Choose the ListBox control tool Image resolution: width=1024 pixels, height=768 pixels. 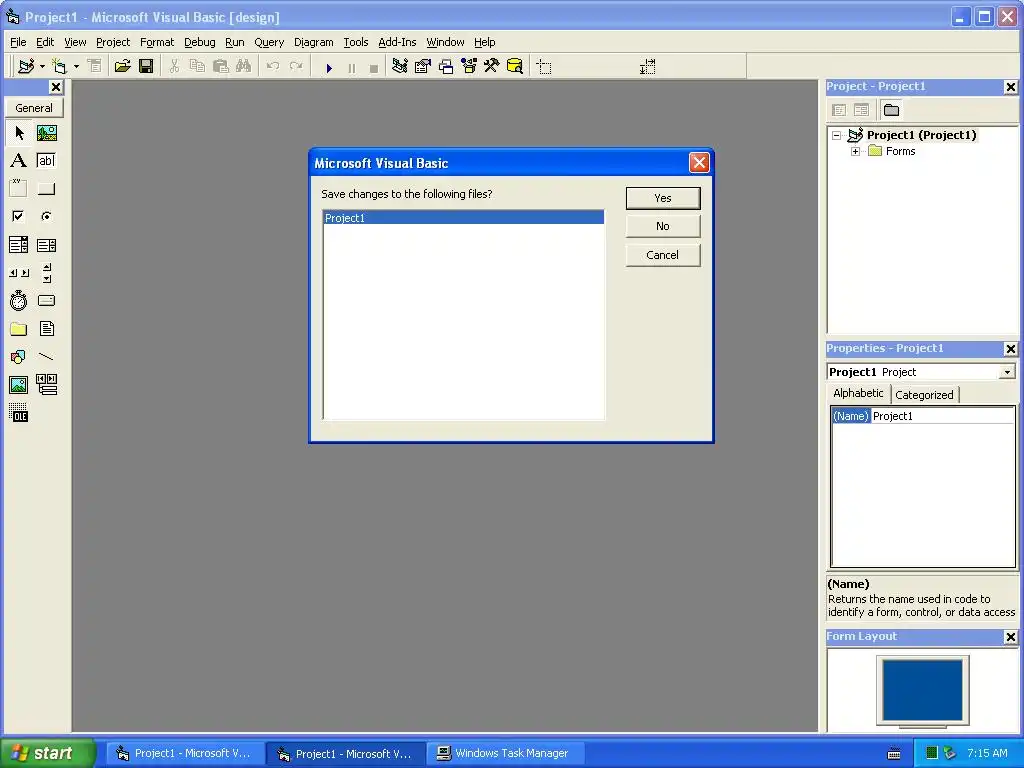[46, 245]
